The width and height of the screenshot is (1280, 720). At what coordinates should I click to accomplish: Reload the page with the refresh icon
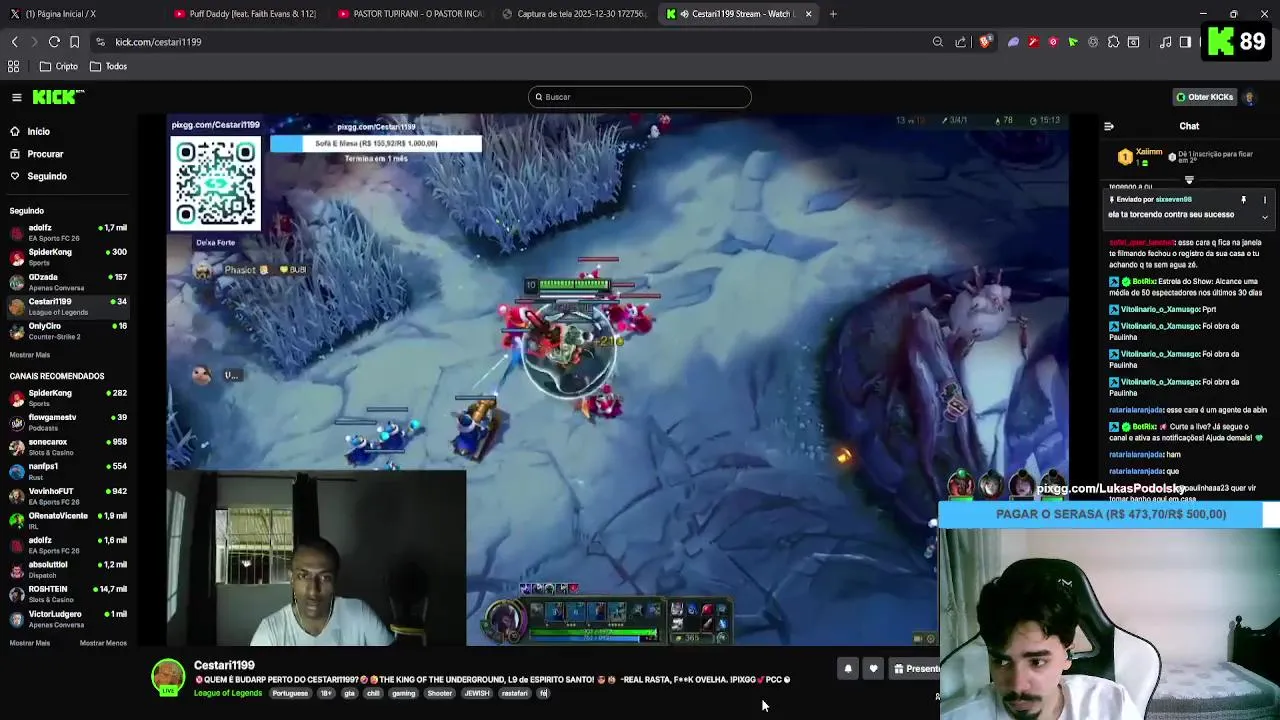(54, 42)
